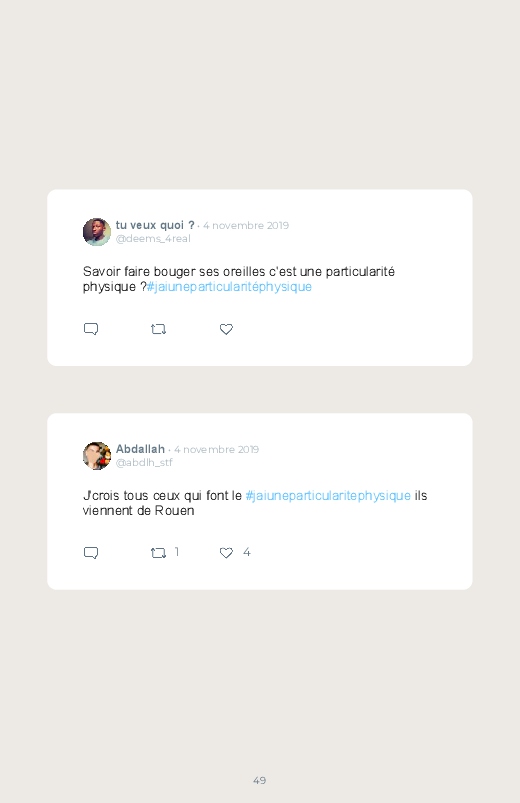Image resolution: width=520 pixels, height=803 pixels.
Task: Click the reply icon on deems_4real's tweet
Action: tap(91, 329)
